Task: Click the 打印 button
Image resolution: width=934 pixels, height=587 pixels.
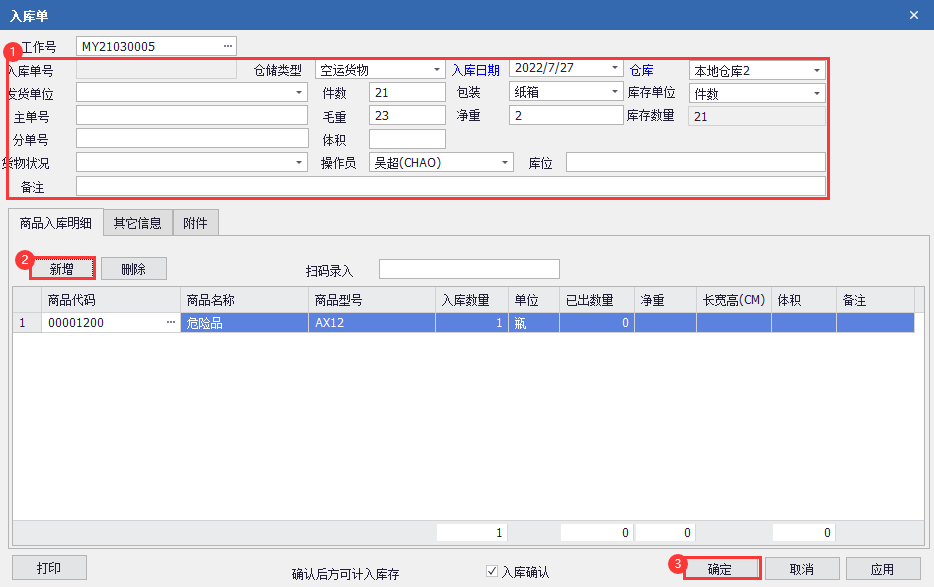Action: pos(49,568)
